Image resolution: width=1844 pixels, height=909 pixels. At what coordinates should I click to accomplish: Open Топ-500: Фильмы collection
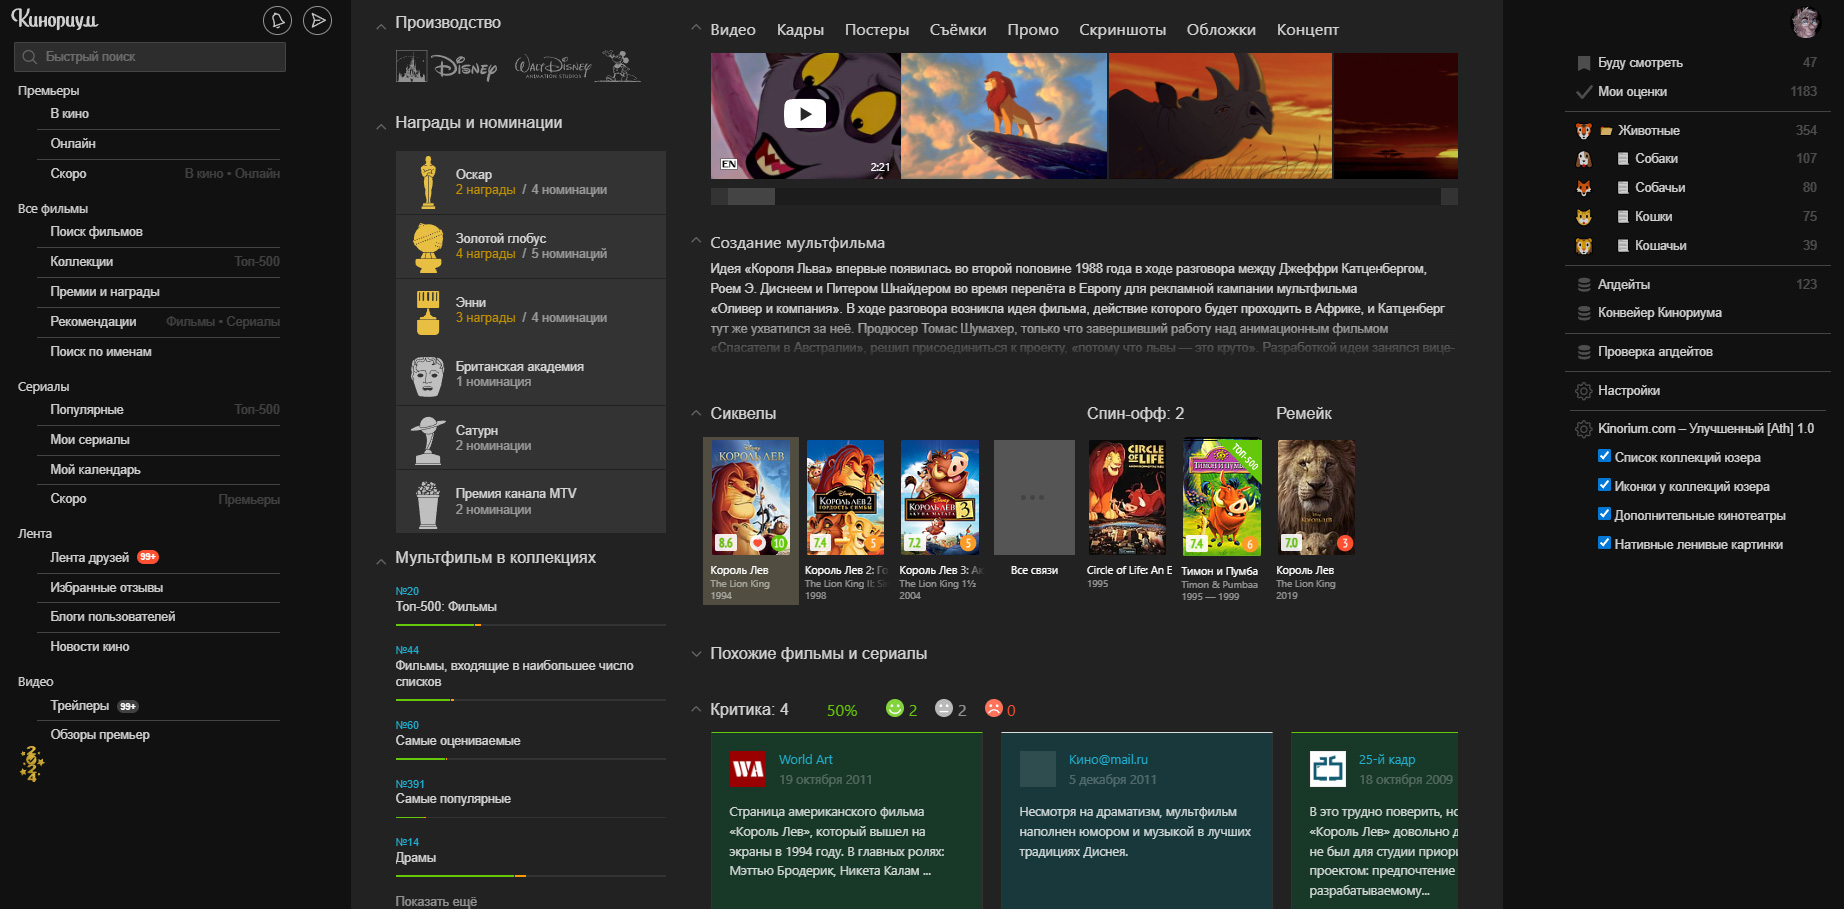point(446,607)
